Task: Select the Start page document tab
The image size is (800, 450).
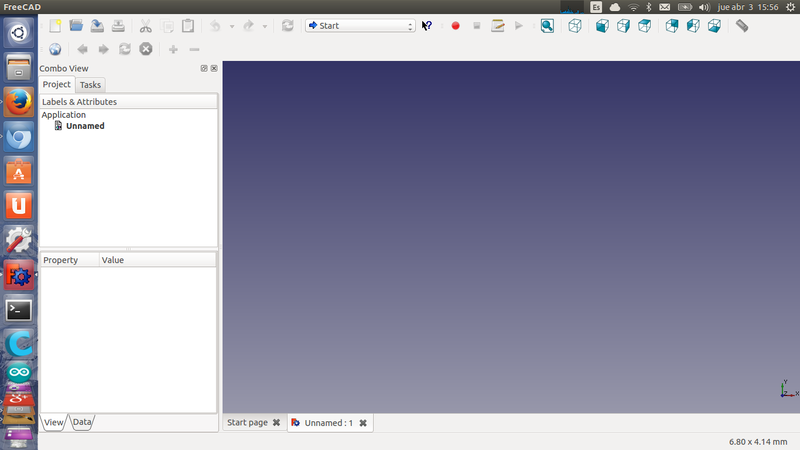Action: 247,423
